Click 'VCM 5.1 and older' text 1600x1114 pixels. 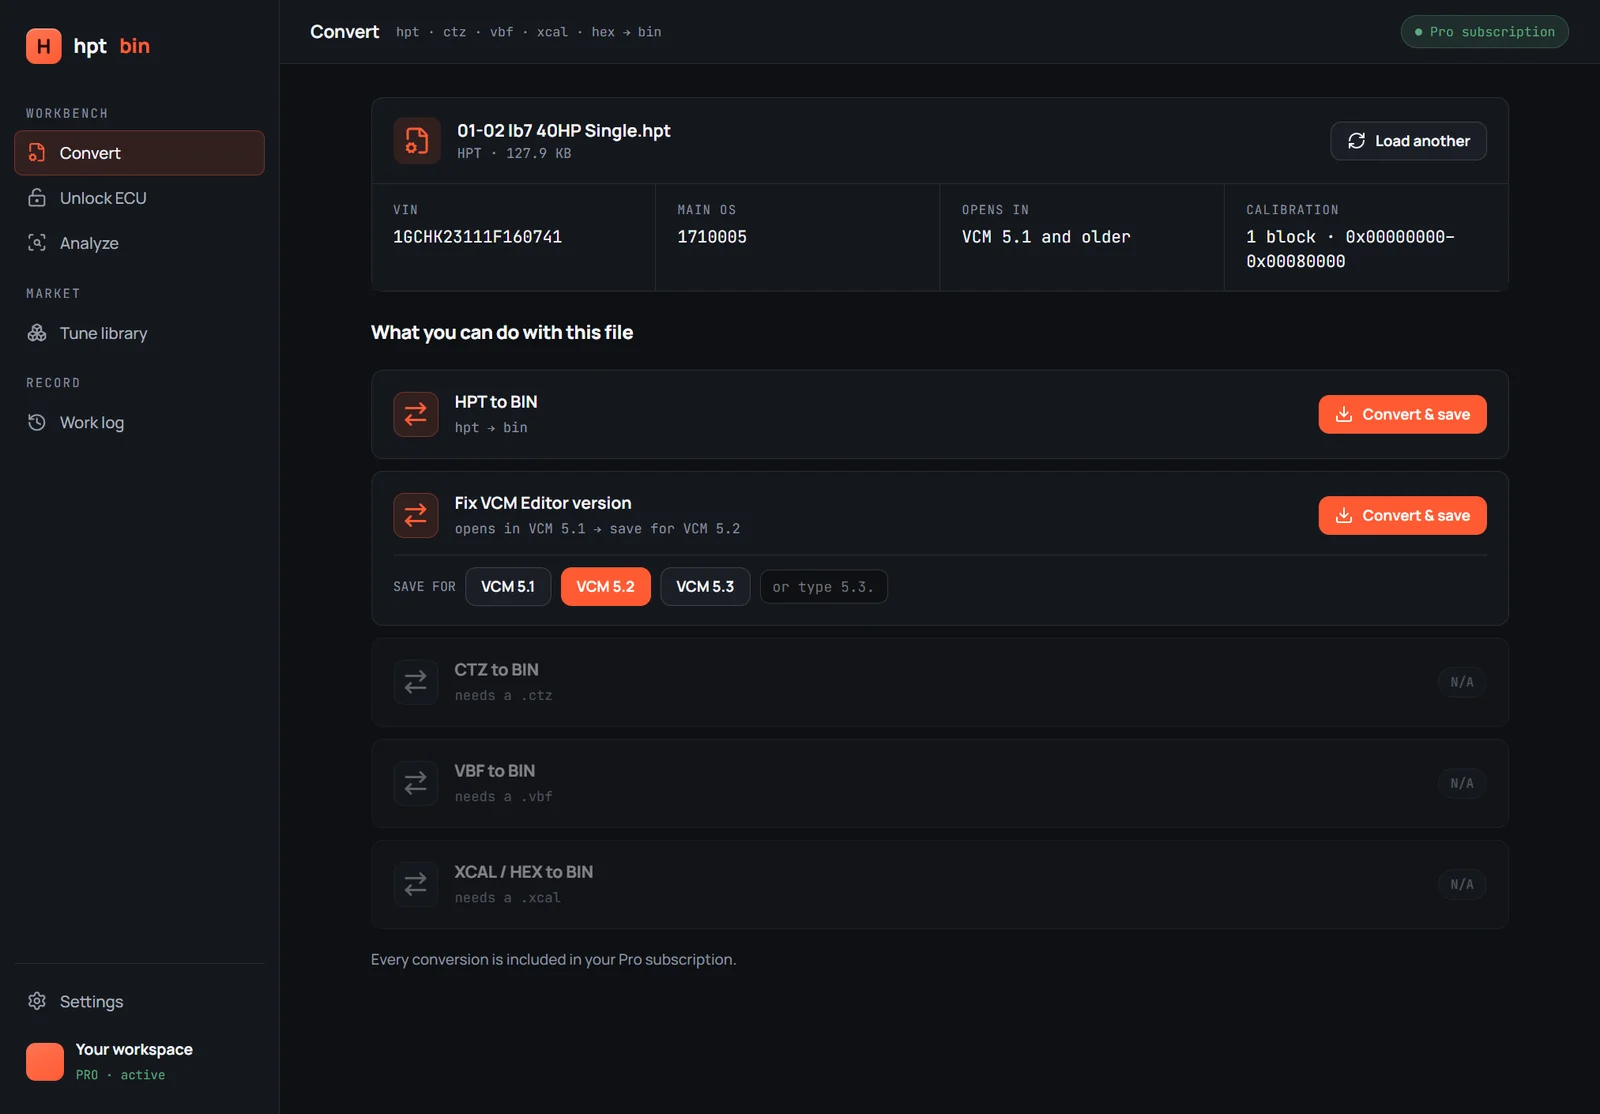click(1046, 237)
